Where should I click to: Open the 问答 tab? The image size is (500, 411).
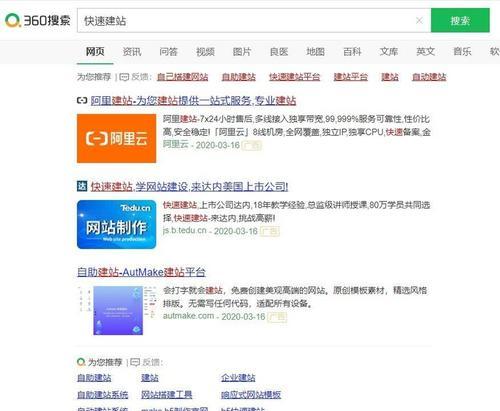pyautogui.click(x=168, y=52)
